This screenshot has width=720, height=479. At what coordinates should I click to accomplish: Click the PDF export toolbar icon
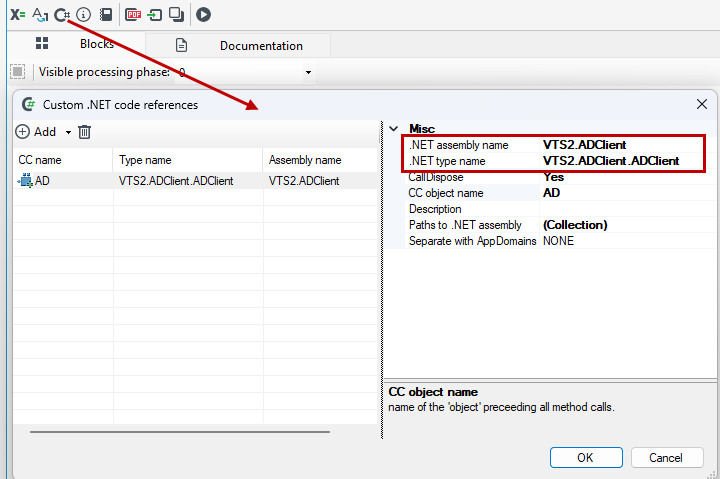tap(133, 15)
